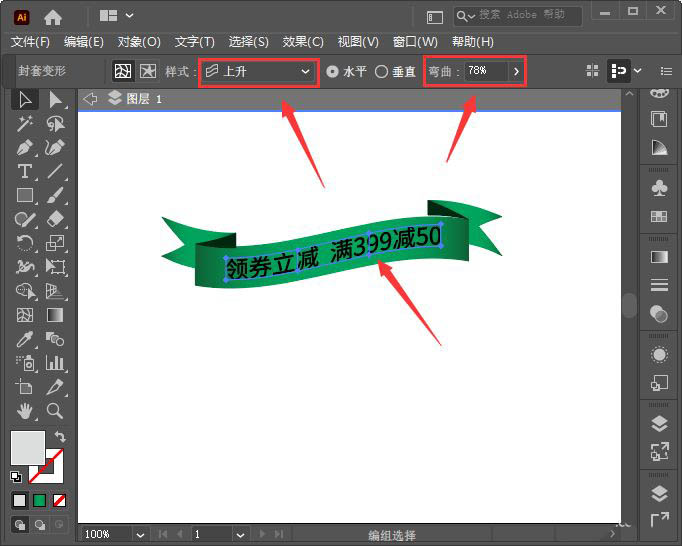Toggle Edit Envelope mode button

coord(123,70)
